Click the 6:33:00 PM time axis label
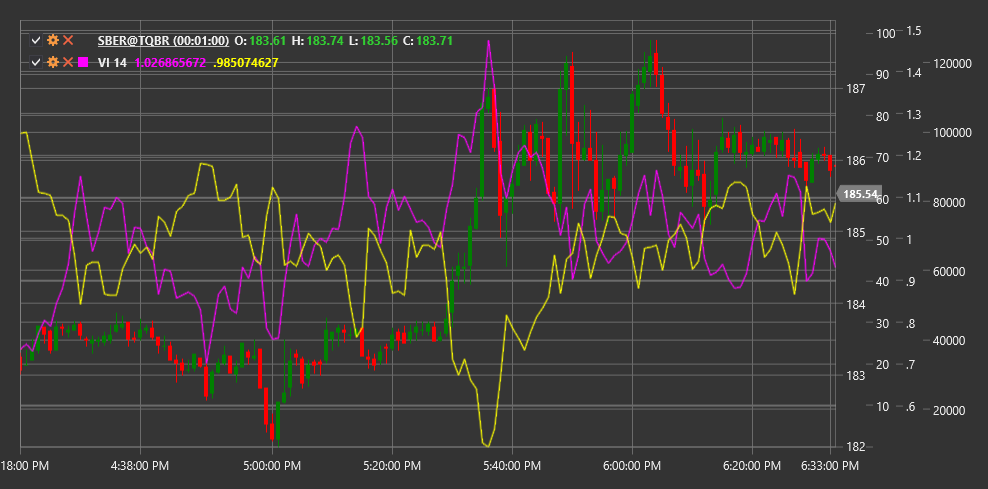Viewport: 988px width, 489px height. (x=830, y=466)
